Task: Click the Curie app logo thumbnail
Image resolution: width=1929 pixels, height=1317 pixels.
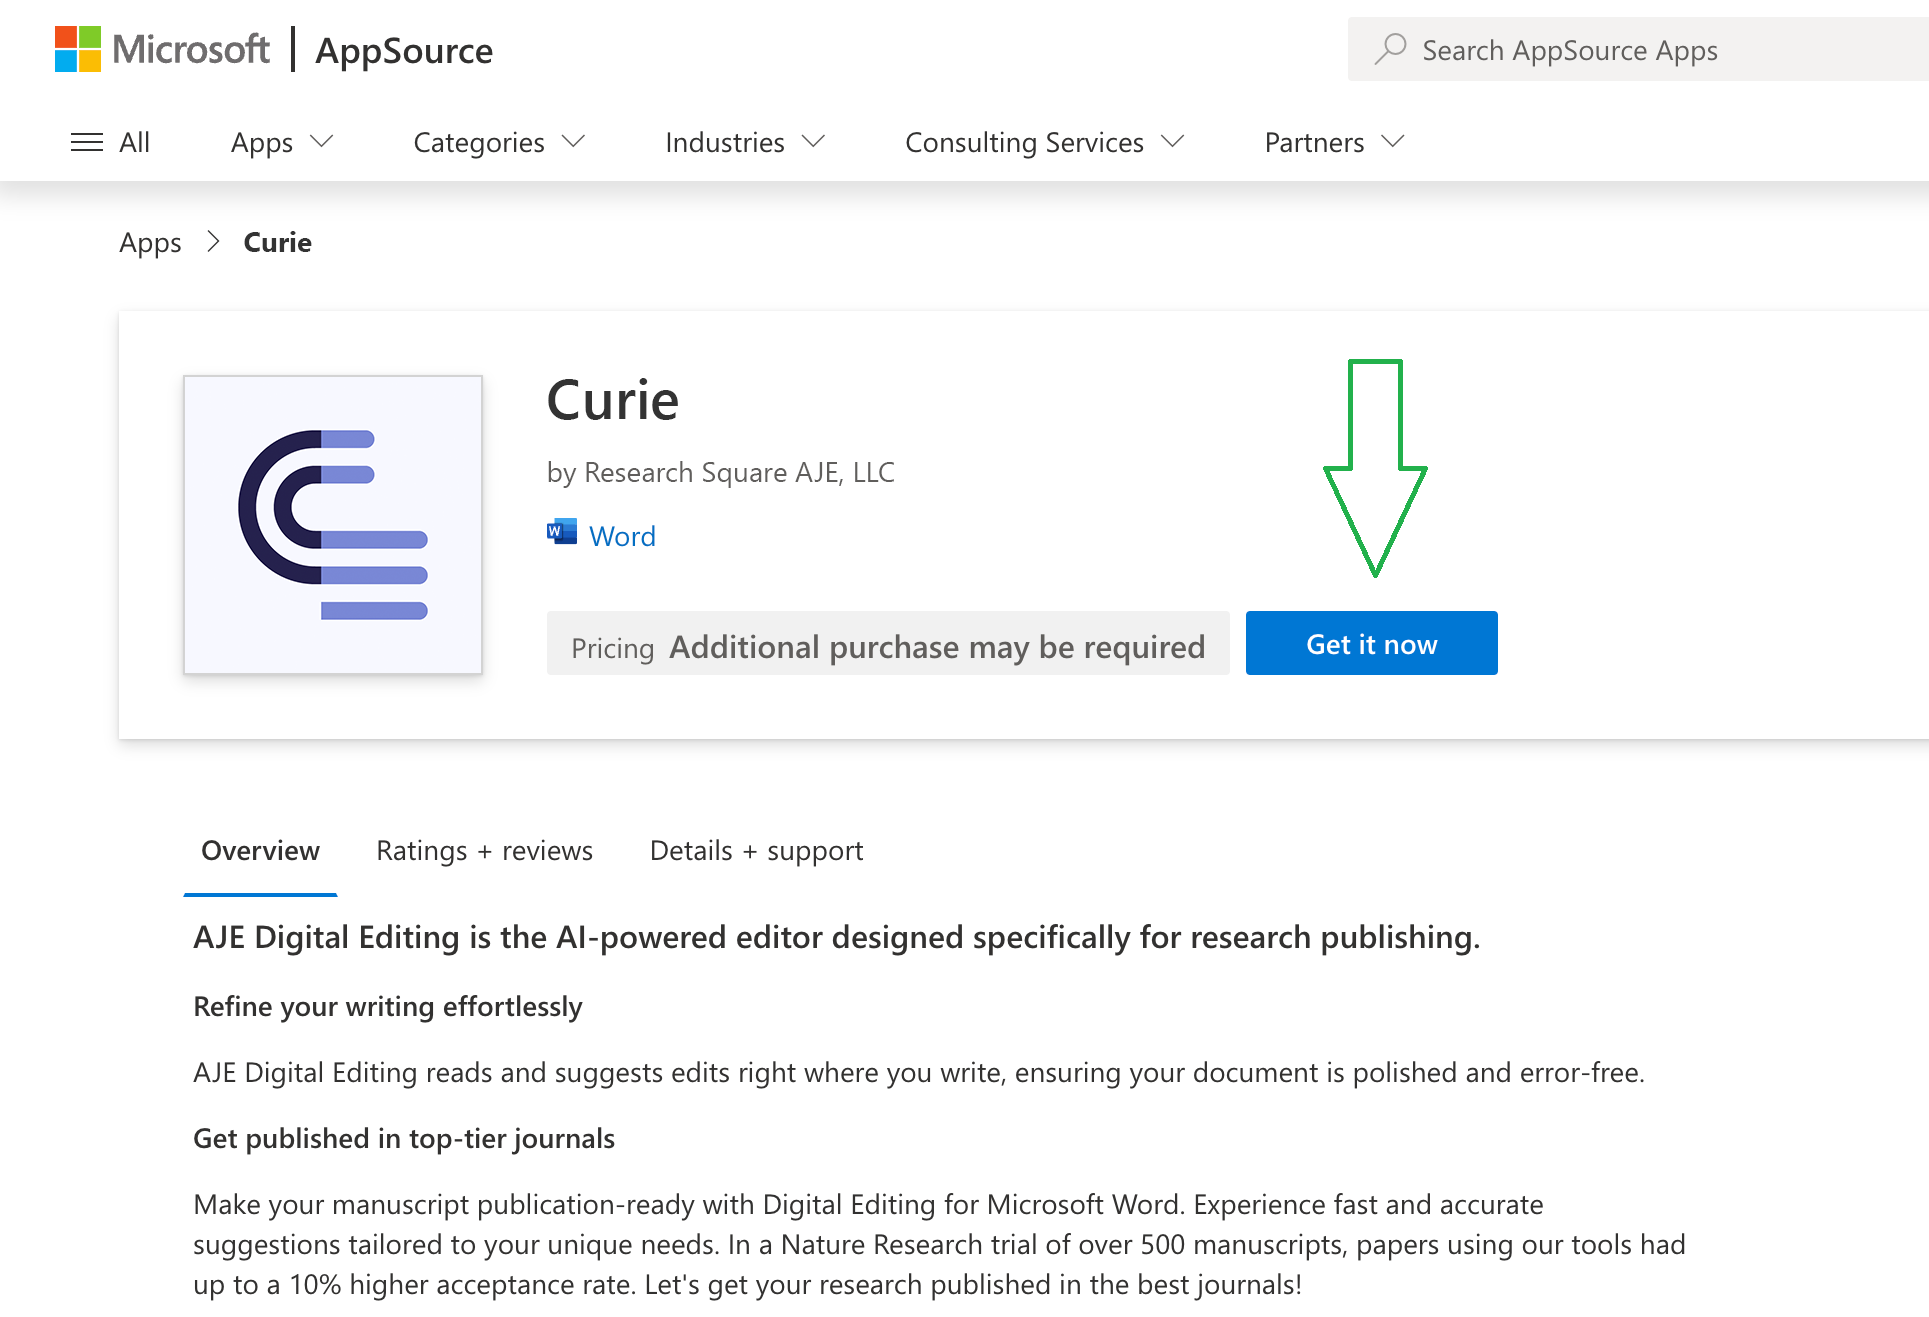Action: 333,525
